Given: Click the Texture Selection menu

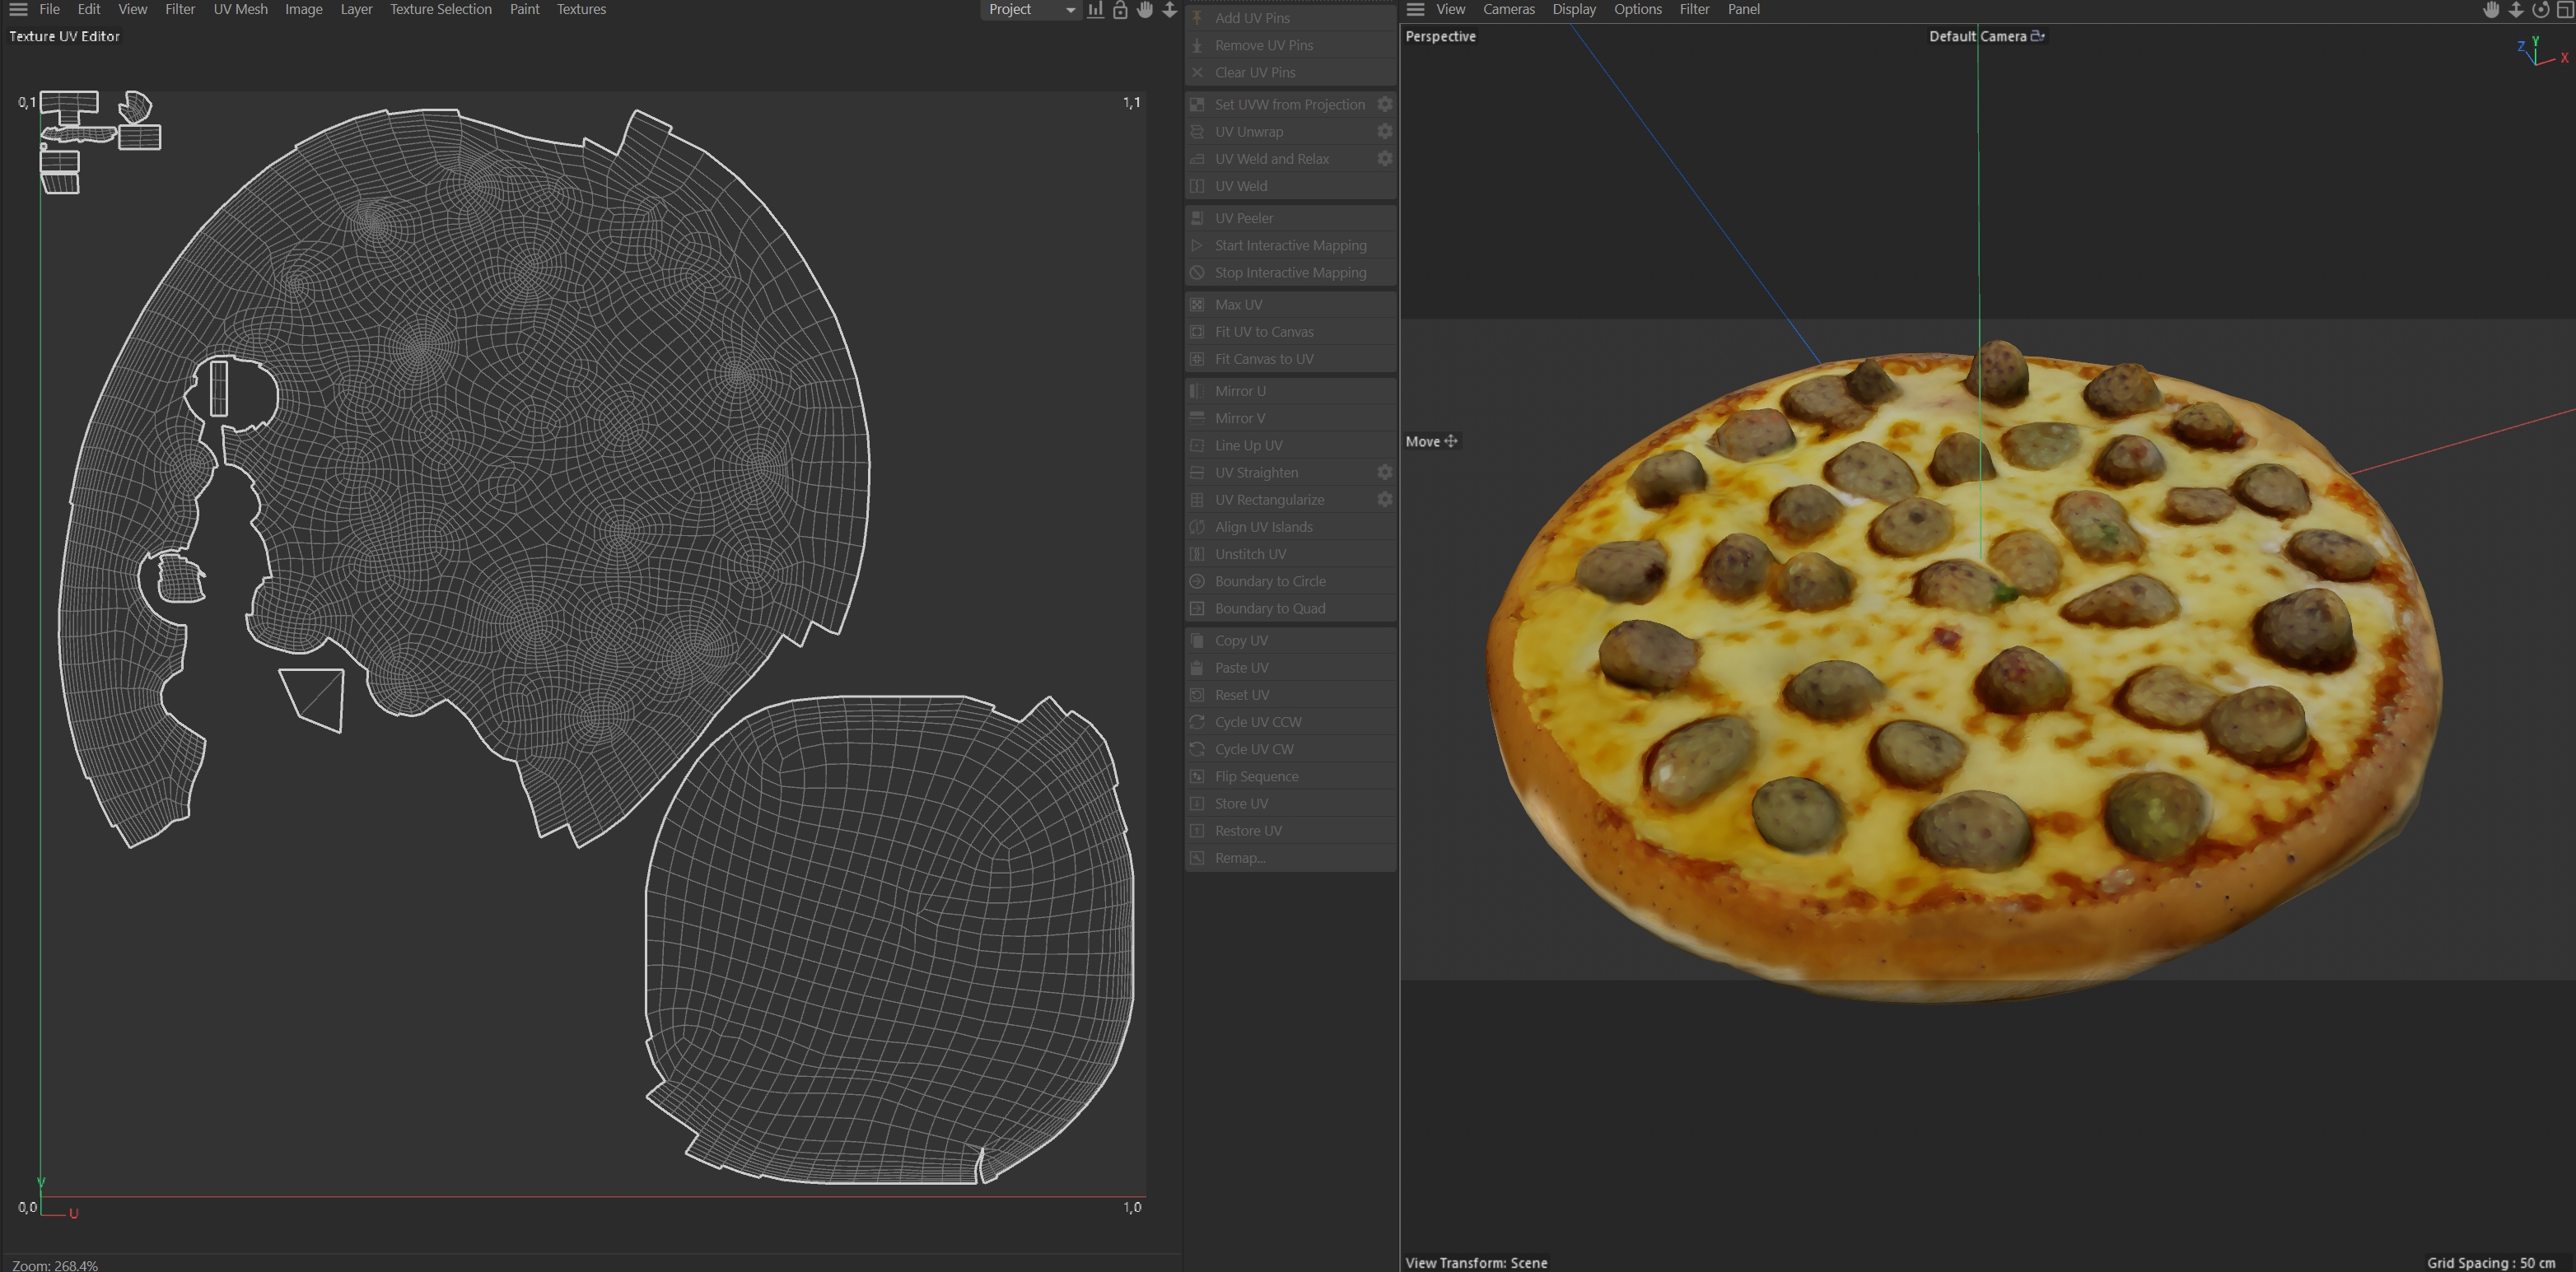Looking at the screenshot, I should pos(440,10).
